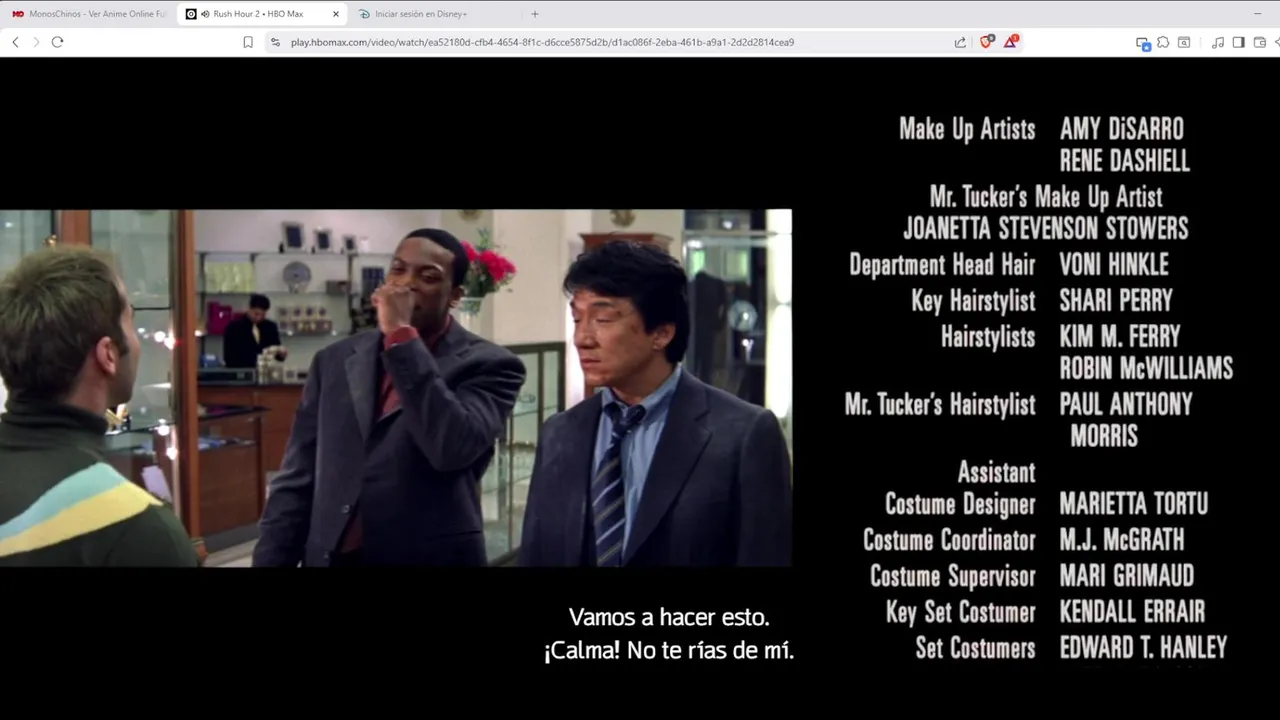
Task: Switch to the MonosChinos anime tab
Action: click(88, 14)
